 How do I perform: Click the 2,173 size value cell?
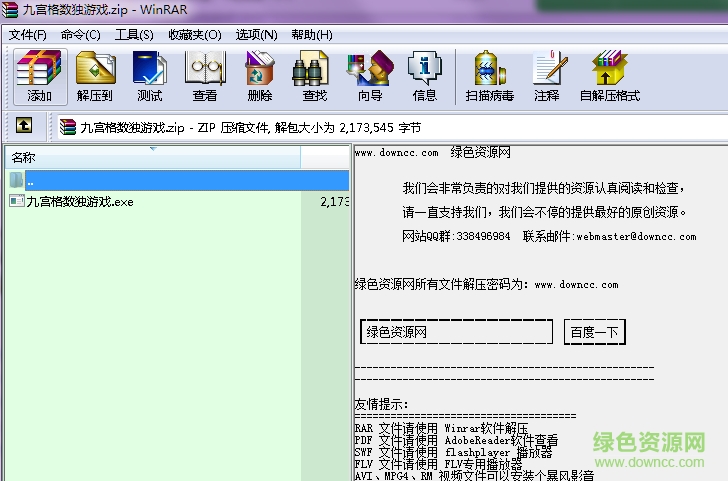(334, 202)
